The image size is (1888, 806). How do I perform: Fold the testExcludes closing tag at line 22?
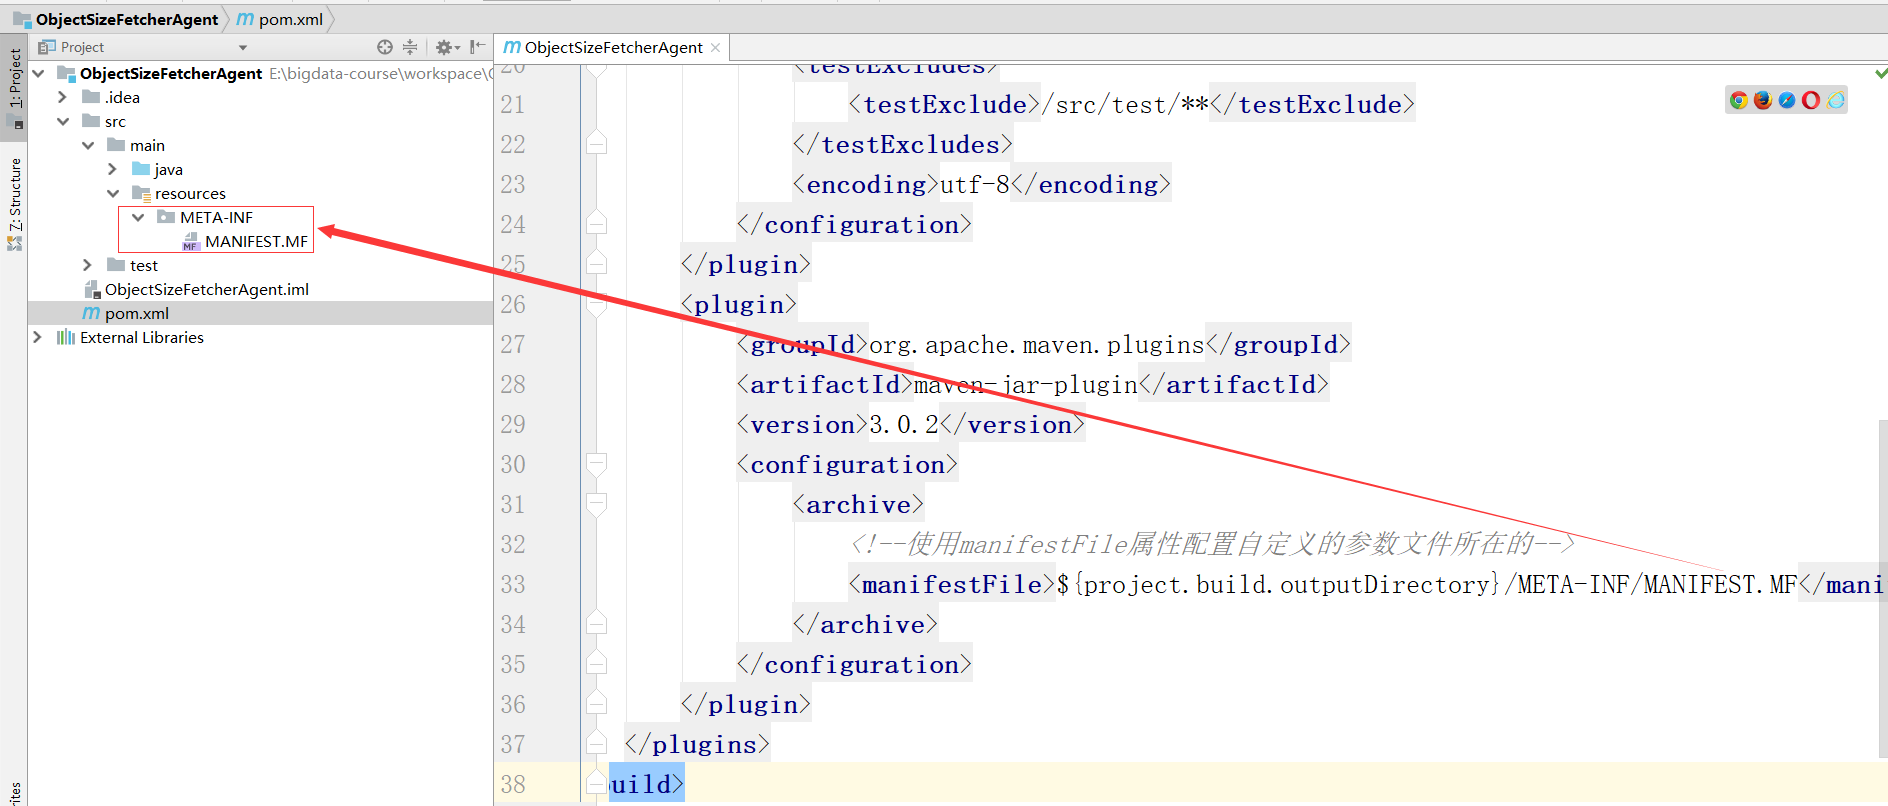(597, 144)
